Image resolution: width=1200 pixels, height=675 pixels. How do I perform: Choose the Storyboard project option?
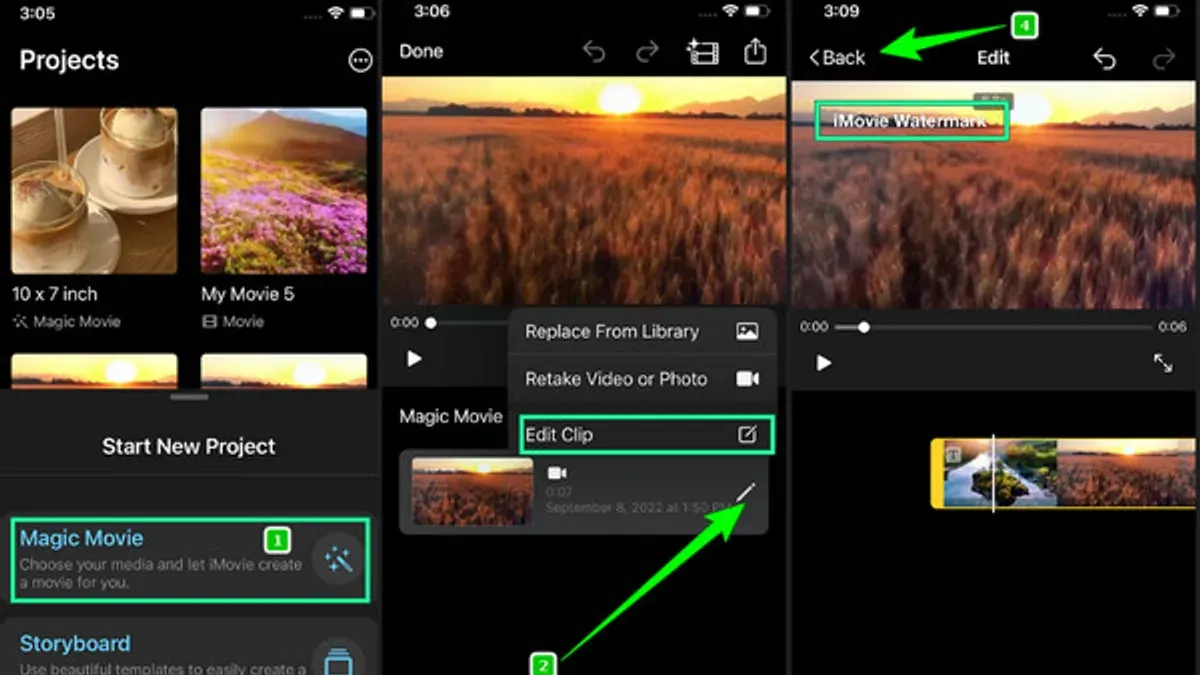coord(190,648)
